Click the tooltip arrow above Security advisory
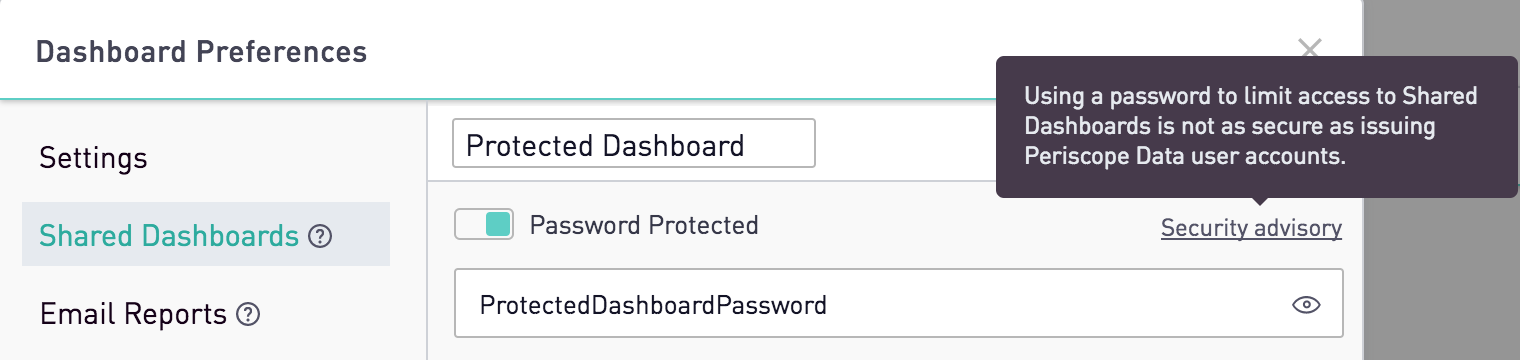1520x360 pixels. [1260, 204]
